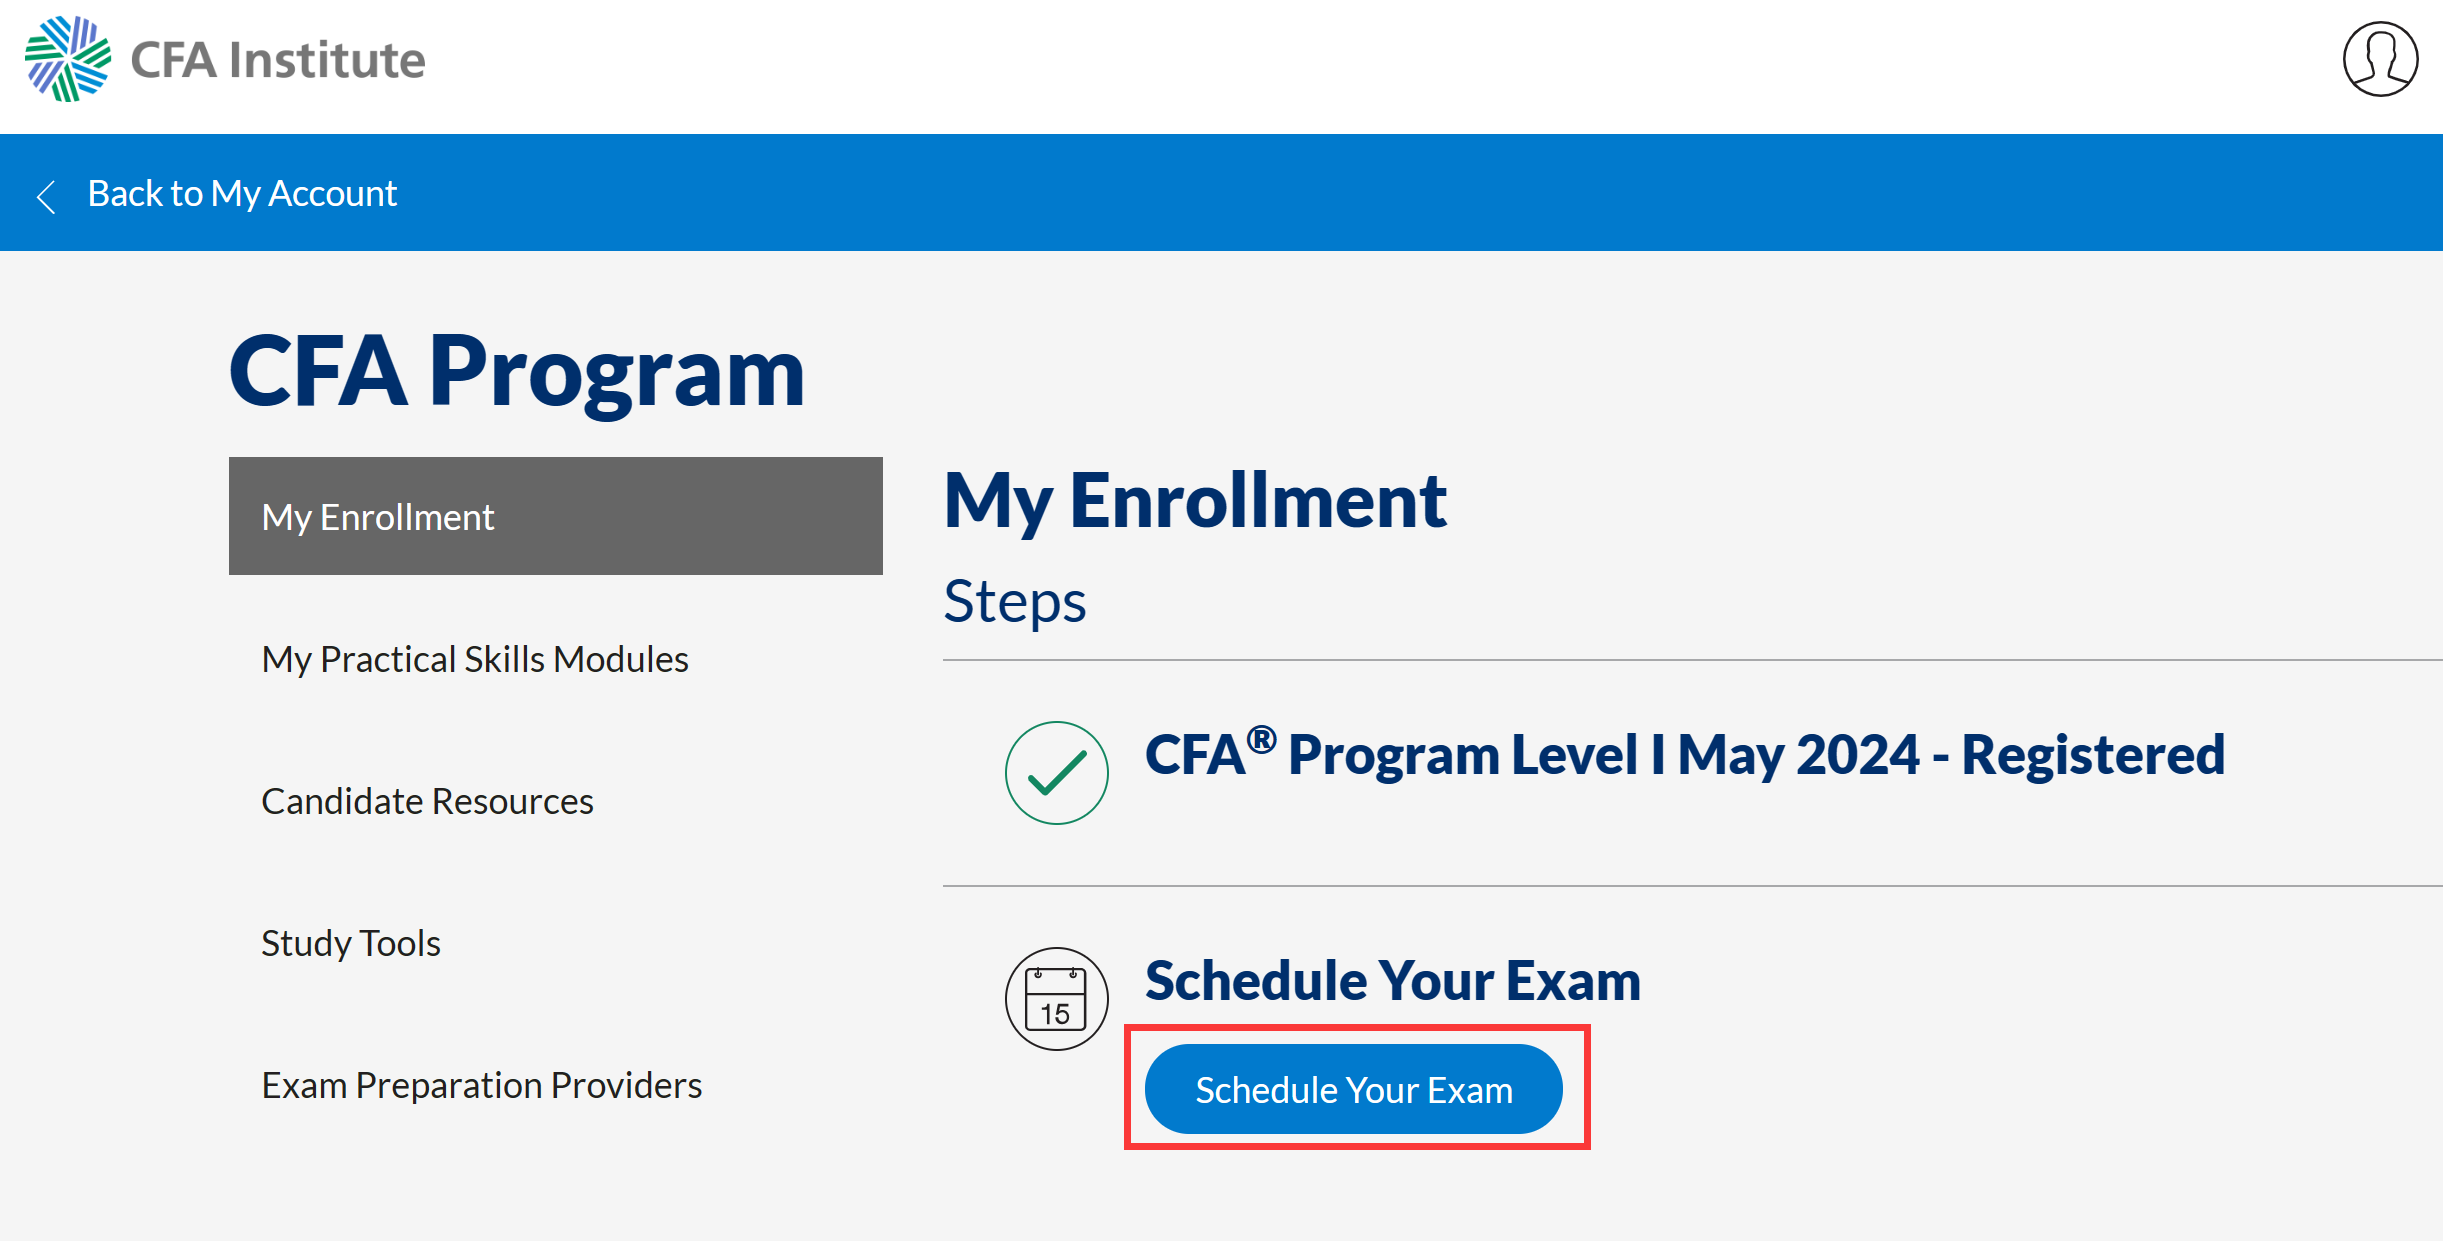This screenshot has height=1241, width=2443.
Task: Click the My Enrollment main heading
Action: coord(1195,500)
